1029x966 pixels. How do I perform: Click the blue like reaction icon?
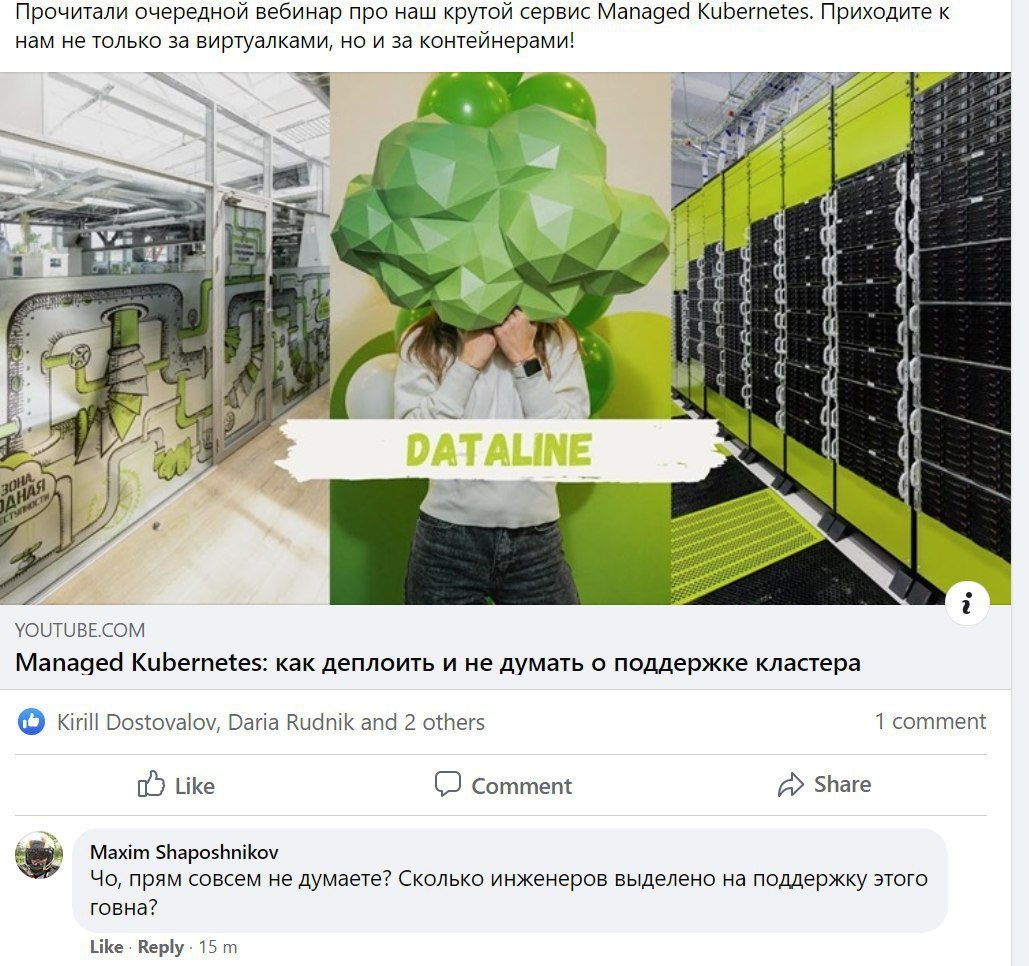point(31,722)
